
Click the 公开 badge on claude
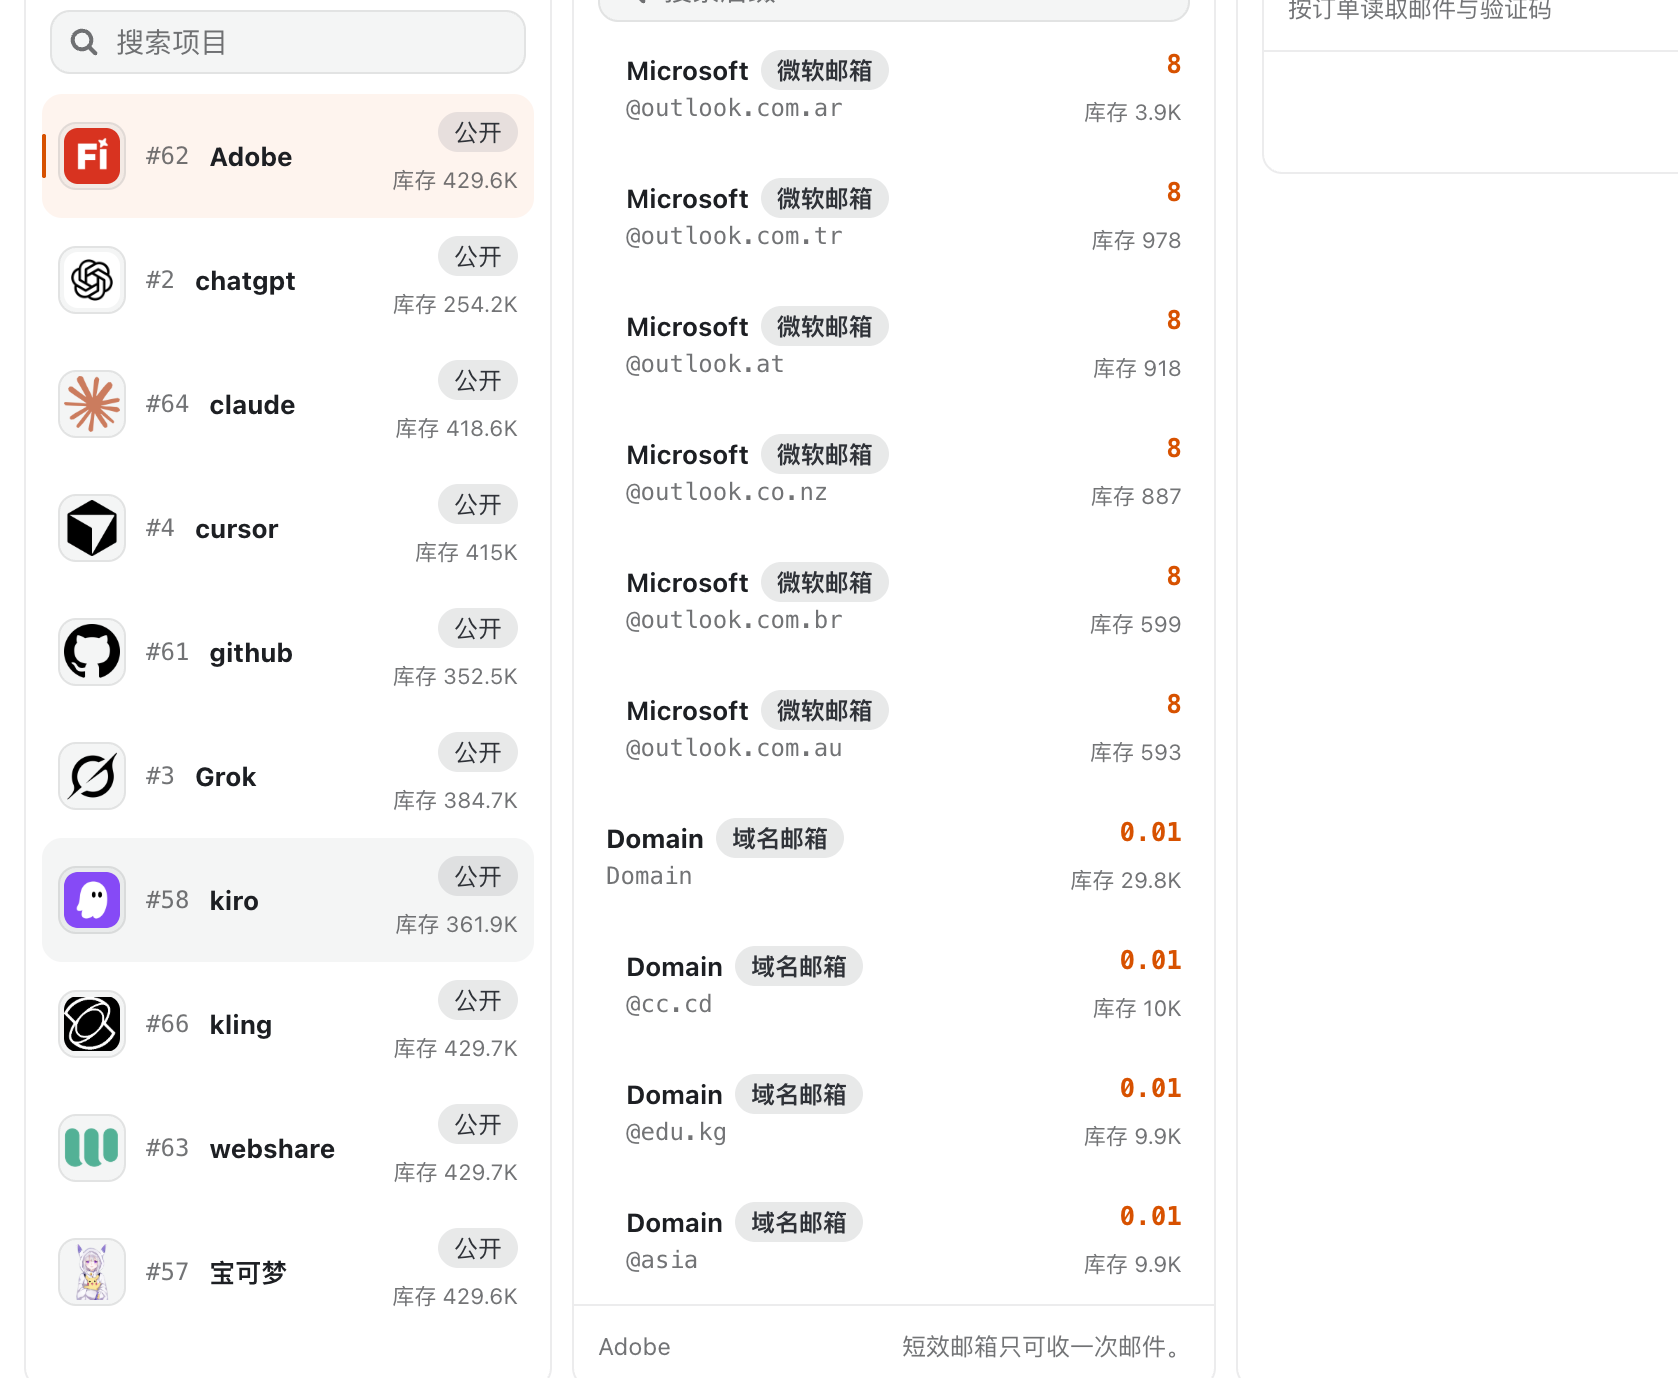coord(478,380)
